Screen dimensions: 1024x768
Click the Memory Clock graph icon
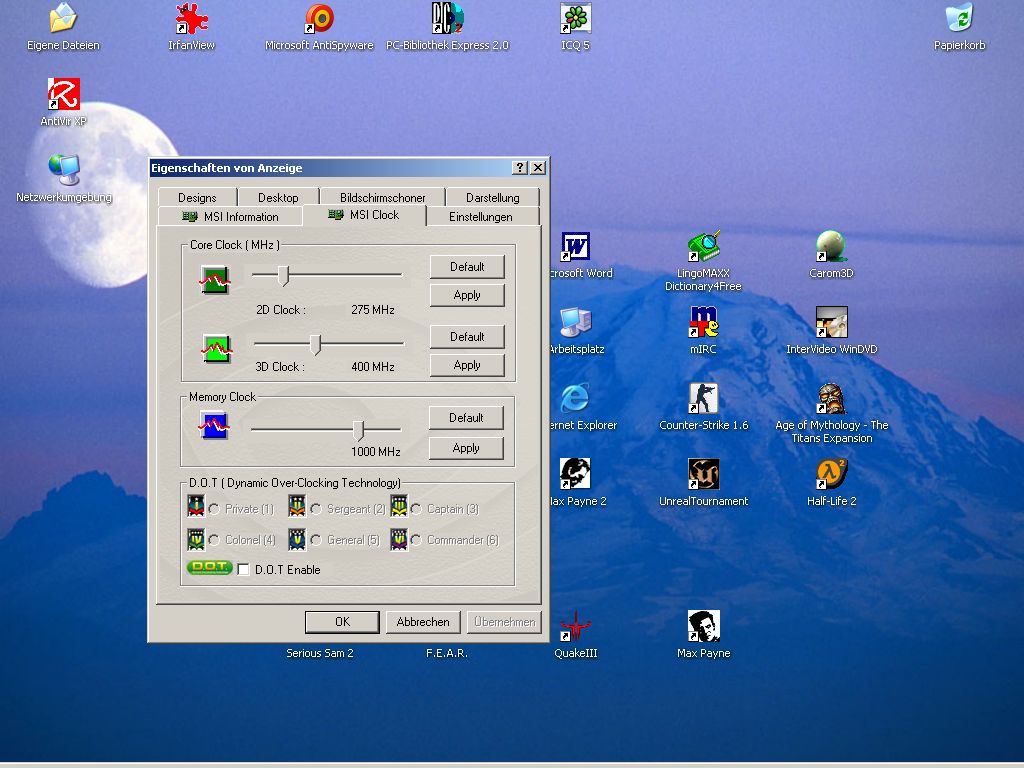coord(214,426)
